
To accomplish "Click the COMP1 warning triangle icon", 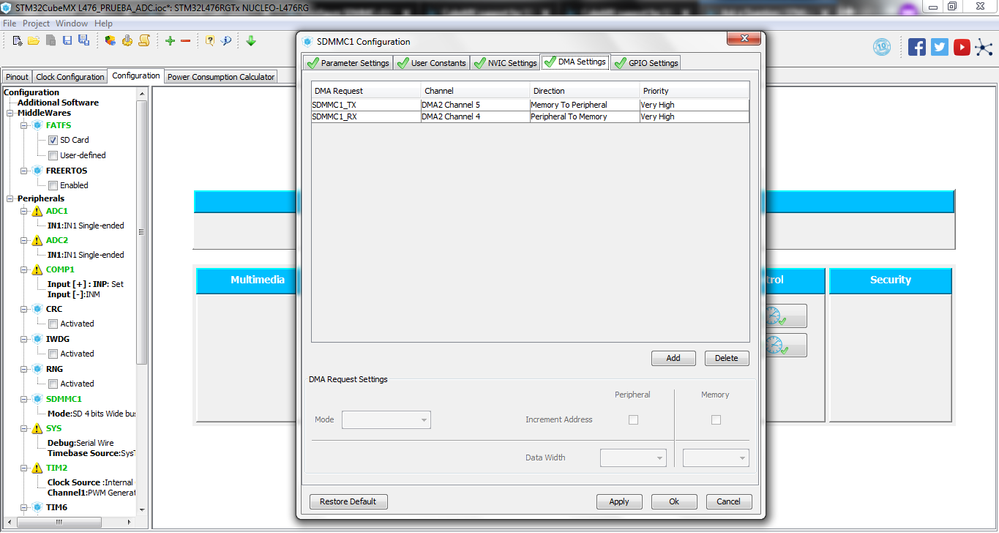I will pos(38,270).
